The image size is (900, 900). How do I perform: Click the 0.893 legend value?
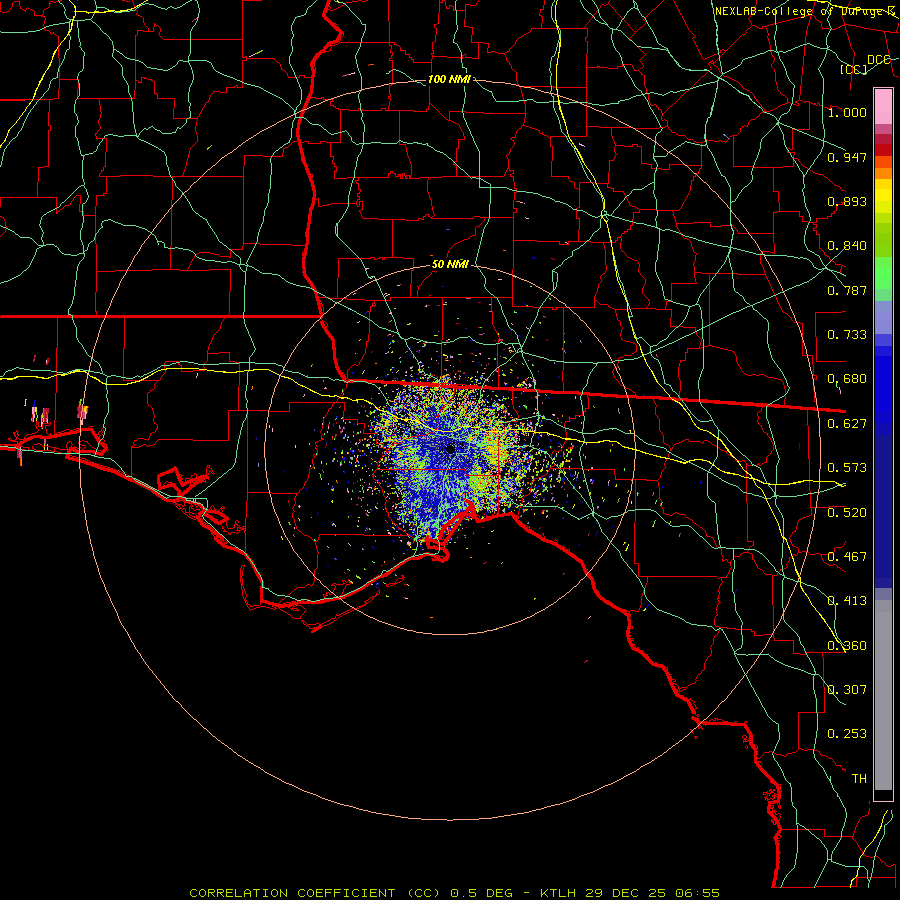(847, 201)
